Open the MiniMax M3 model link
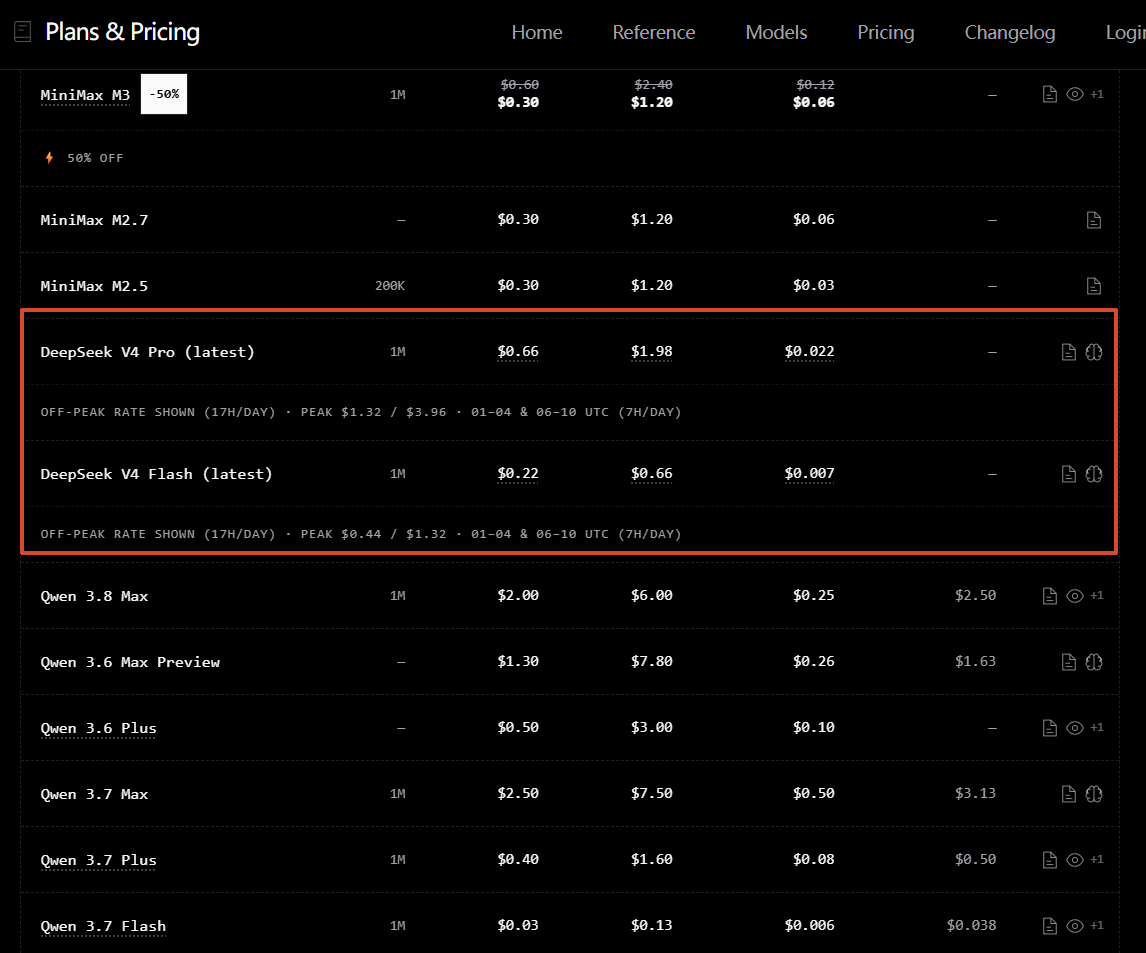 tap(85, 95)
